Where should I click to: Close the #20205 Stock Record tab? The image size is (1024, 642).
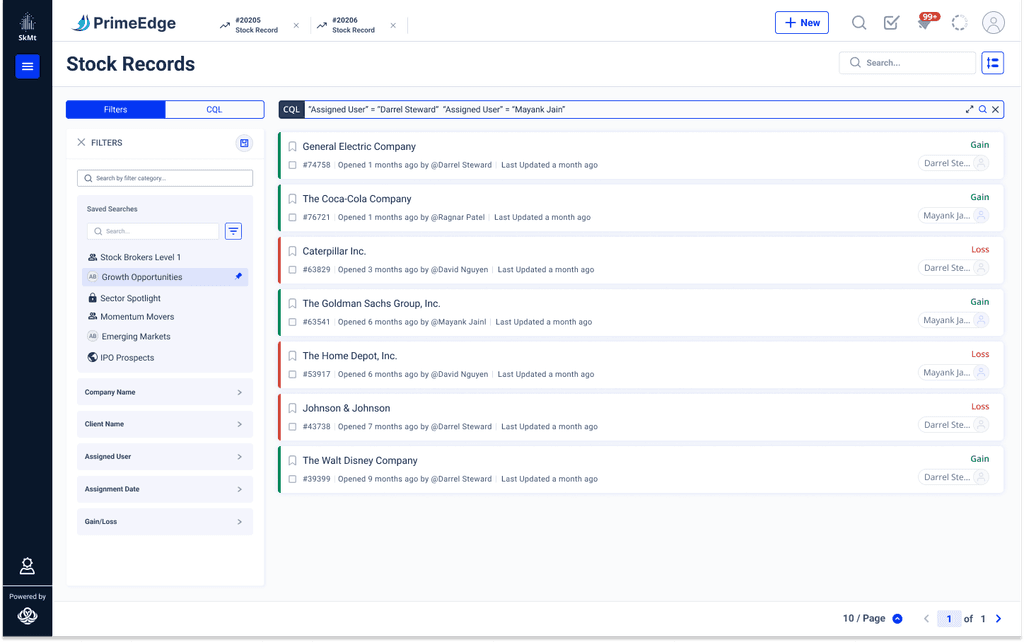(x=296, y=25)
